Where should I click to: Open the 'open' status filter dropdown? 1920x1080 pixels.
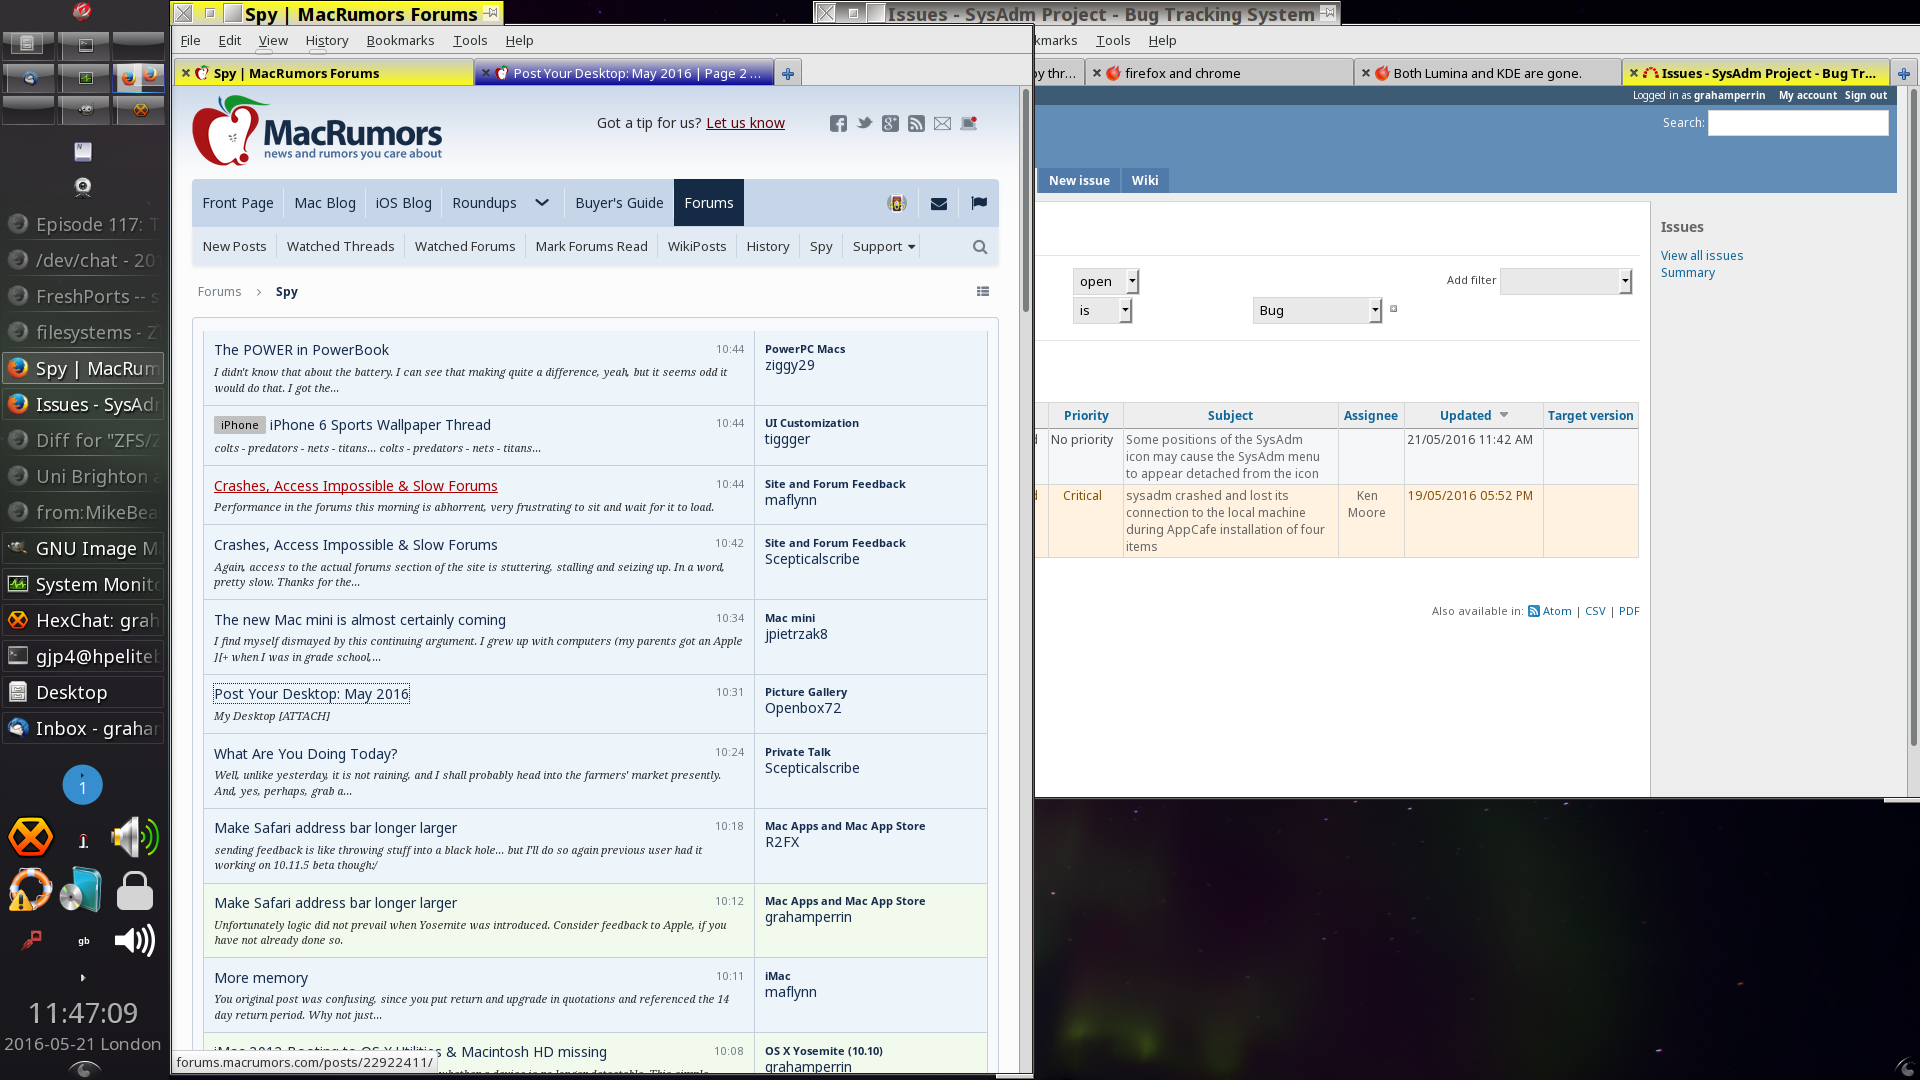(x=1106, y=282)
